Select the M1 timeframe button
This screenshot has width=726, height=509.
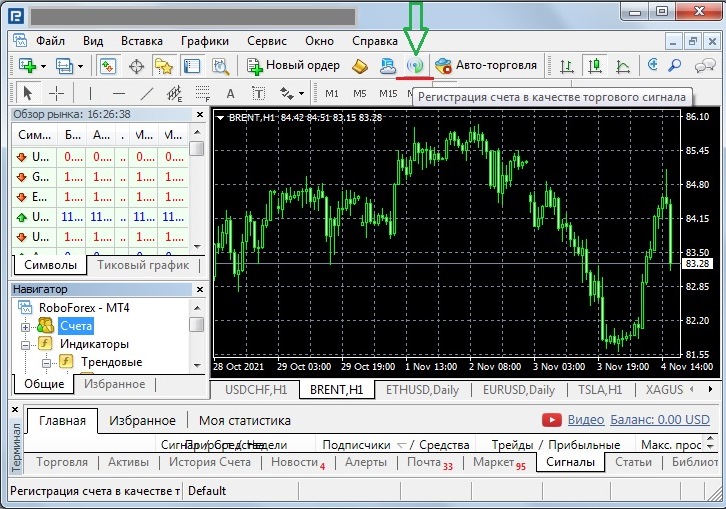tap(333, 94)
